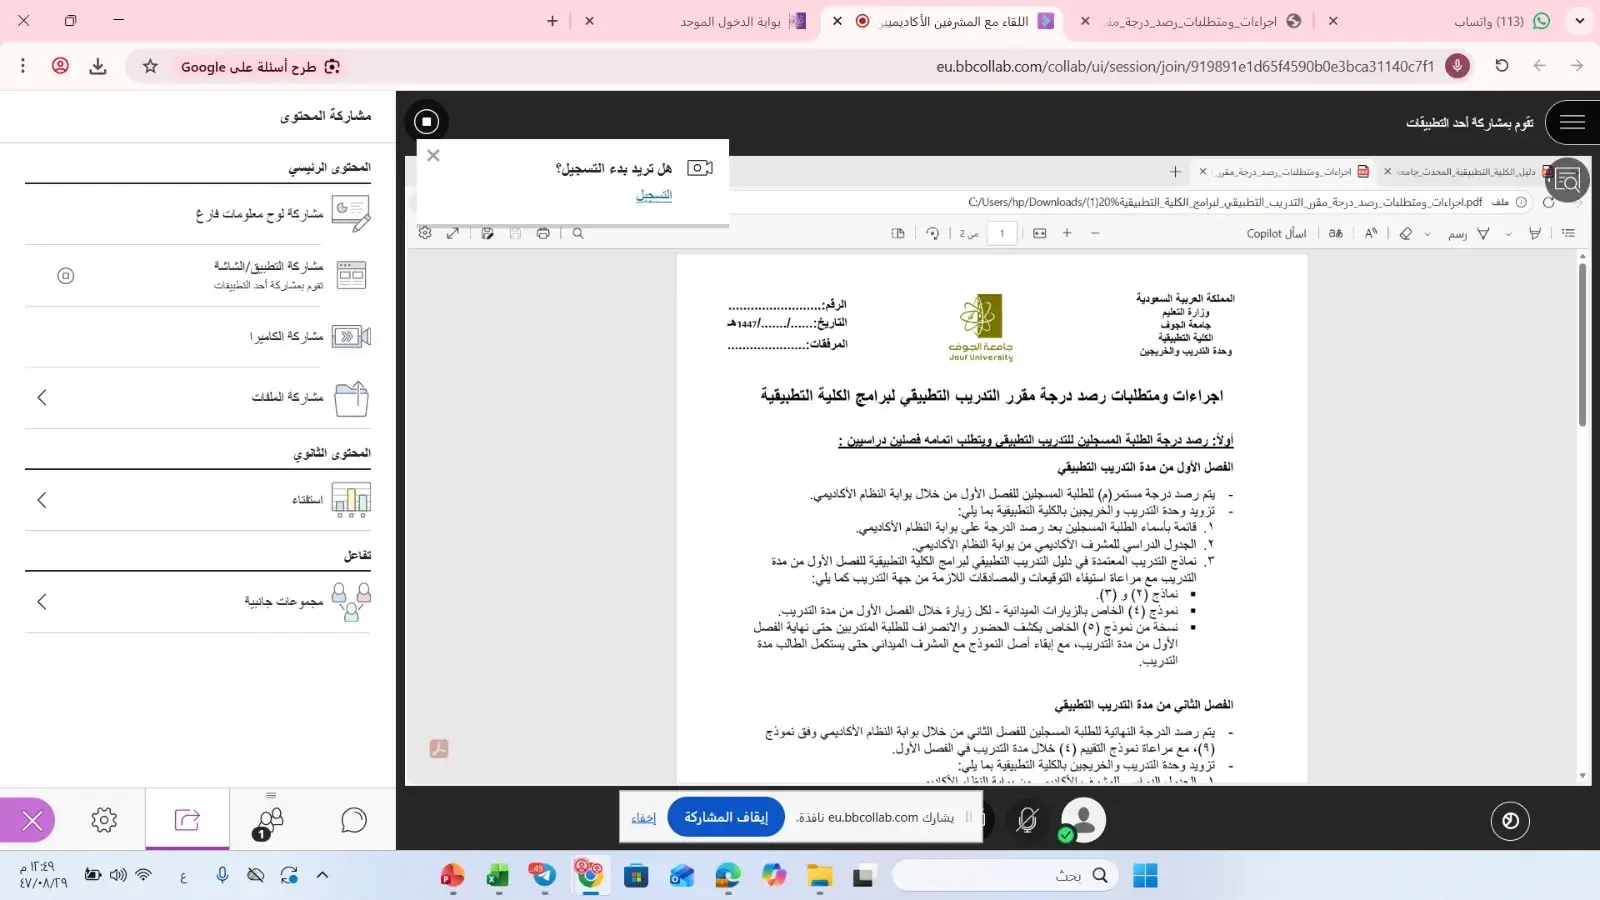Stop sharing via circle beside مشاركة التطبيق/الشاشة
1600x900 pixels.
(66, 275)
